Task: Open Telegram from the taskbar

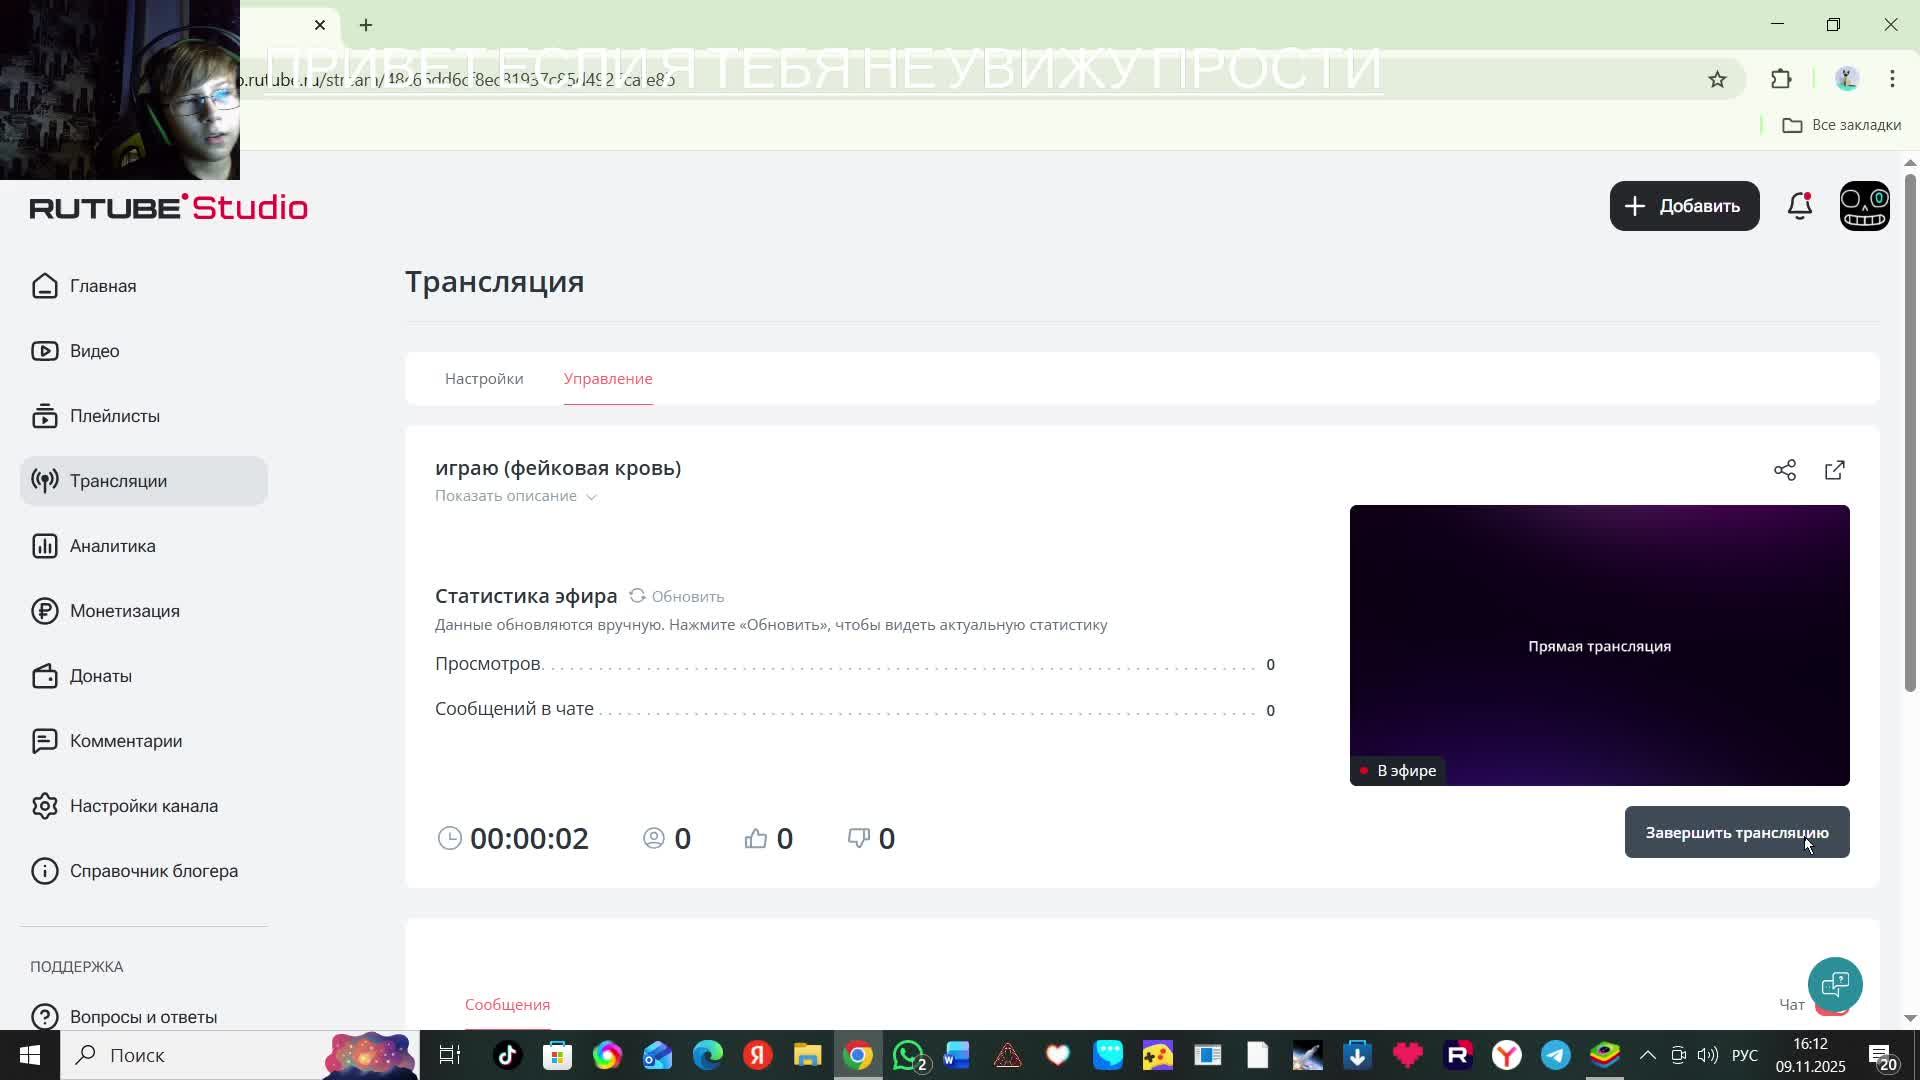Action: 1555,1055
